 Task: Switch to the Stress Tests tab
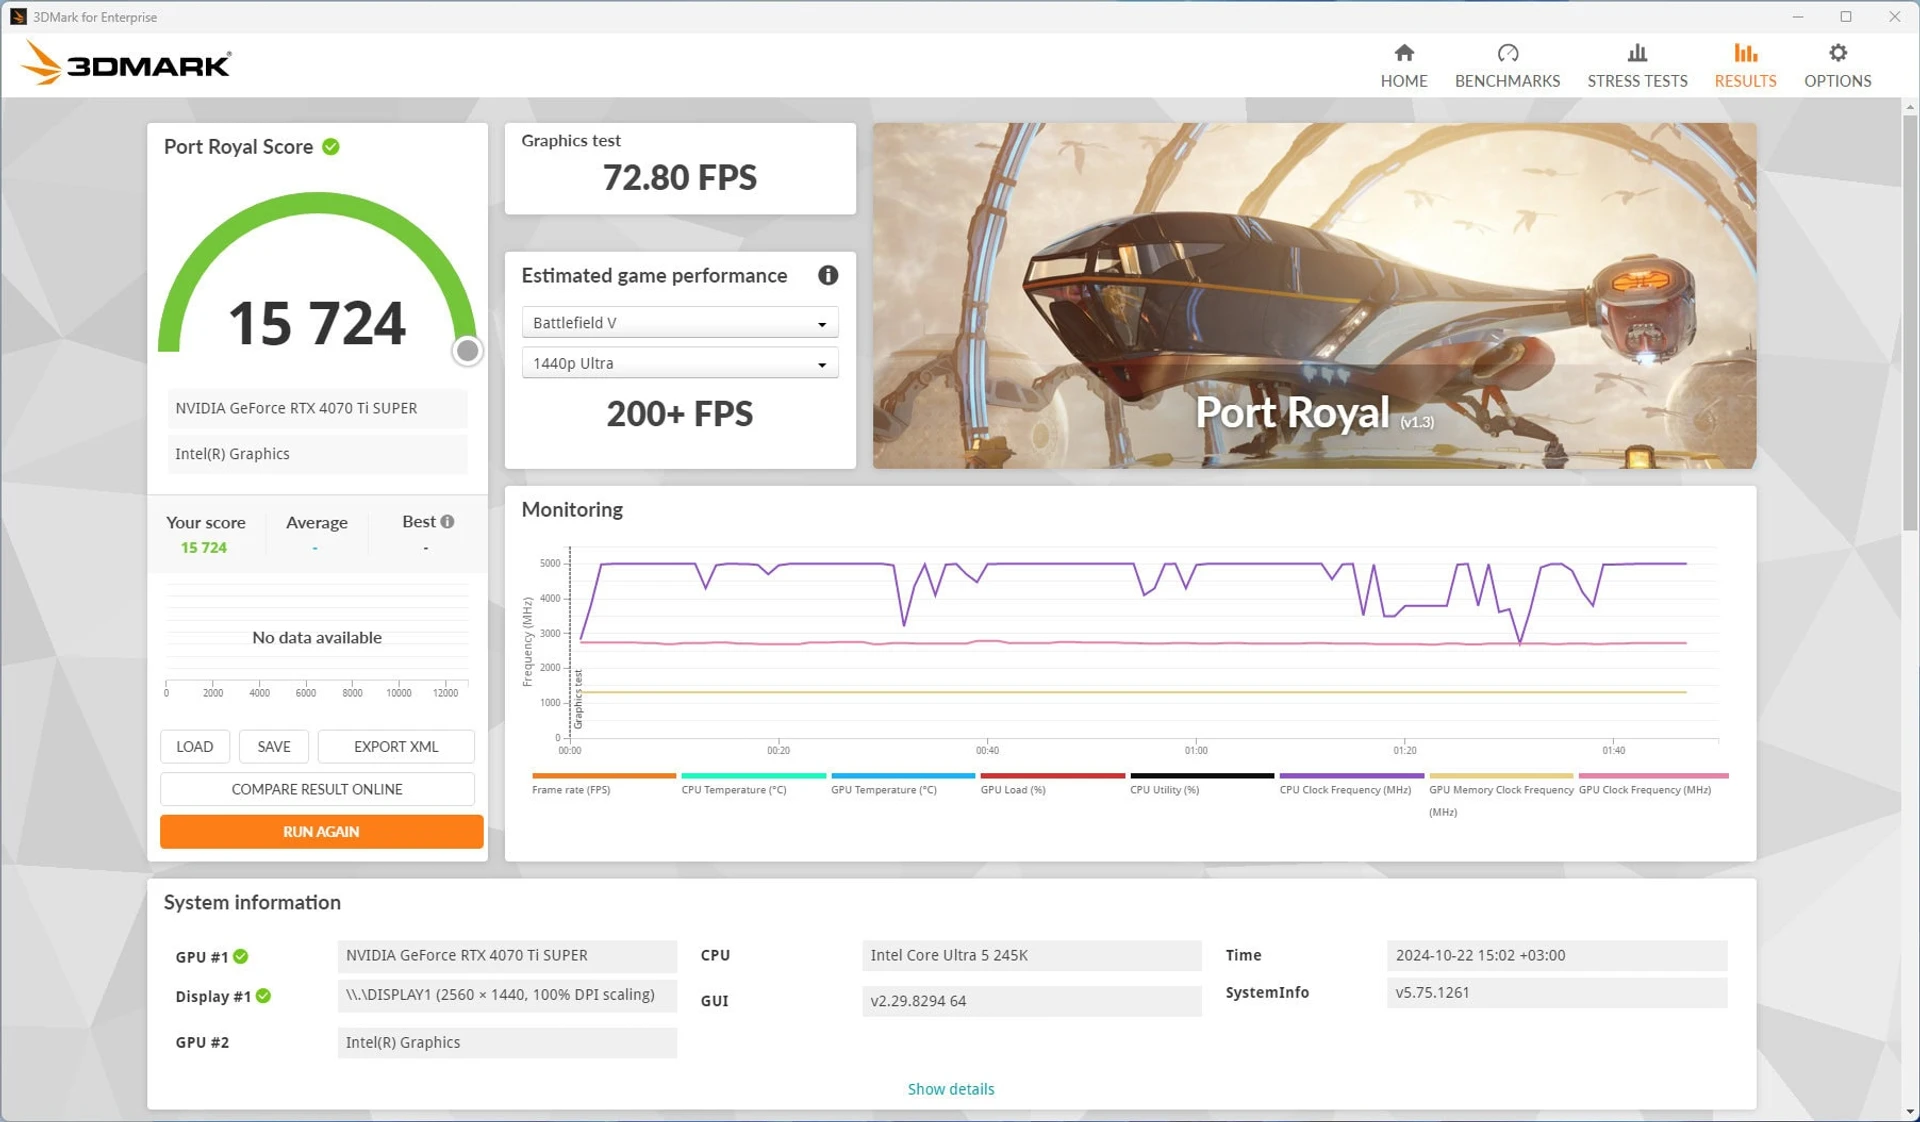point(1637,66)
